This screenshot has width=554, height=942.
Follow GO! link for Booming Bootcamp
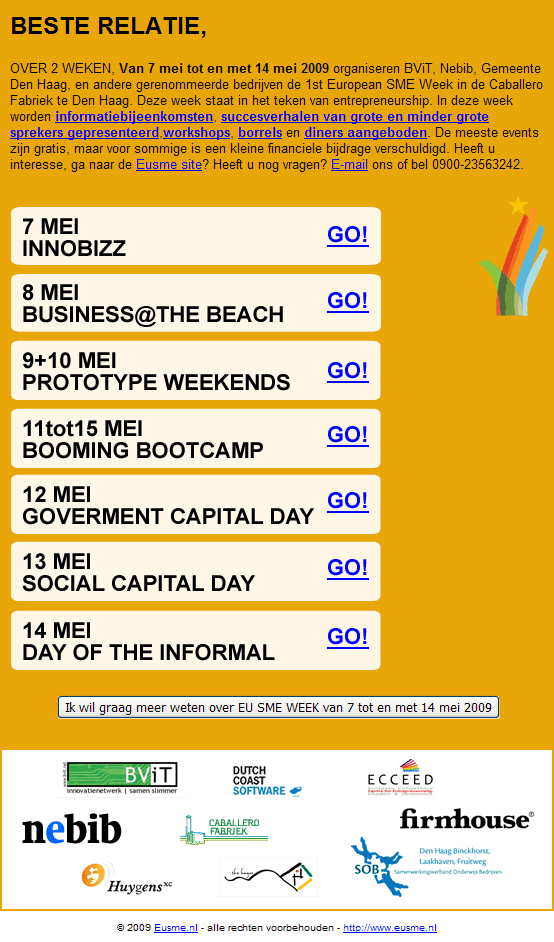tap(347, 434)
